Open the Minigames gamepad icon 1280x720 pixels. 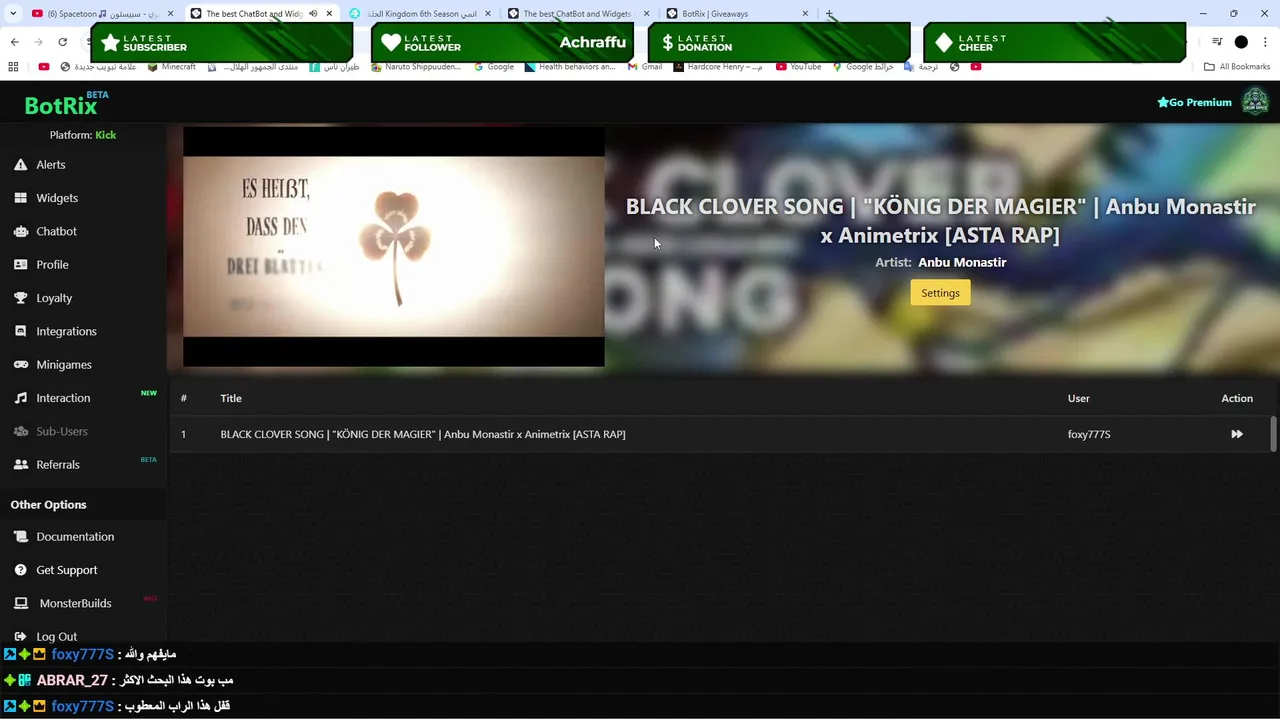coord(20,365)
